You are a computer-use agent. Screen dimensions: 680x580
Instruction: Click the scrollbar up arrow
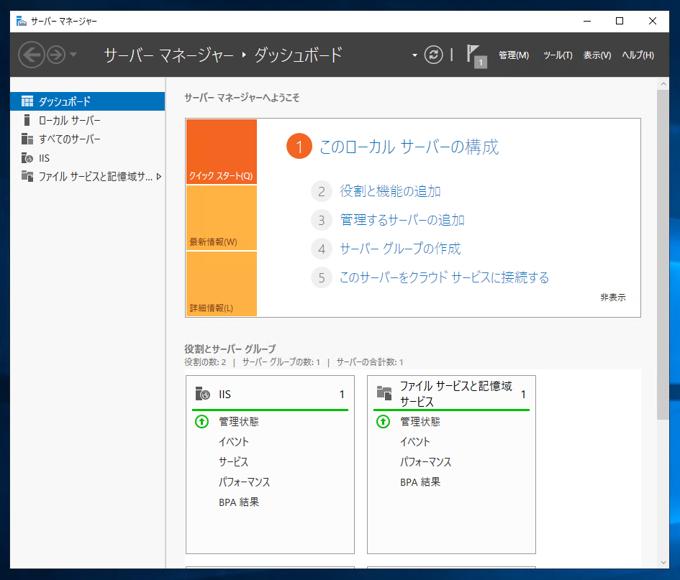click(x=663, y=84)
